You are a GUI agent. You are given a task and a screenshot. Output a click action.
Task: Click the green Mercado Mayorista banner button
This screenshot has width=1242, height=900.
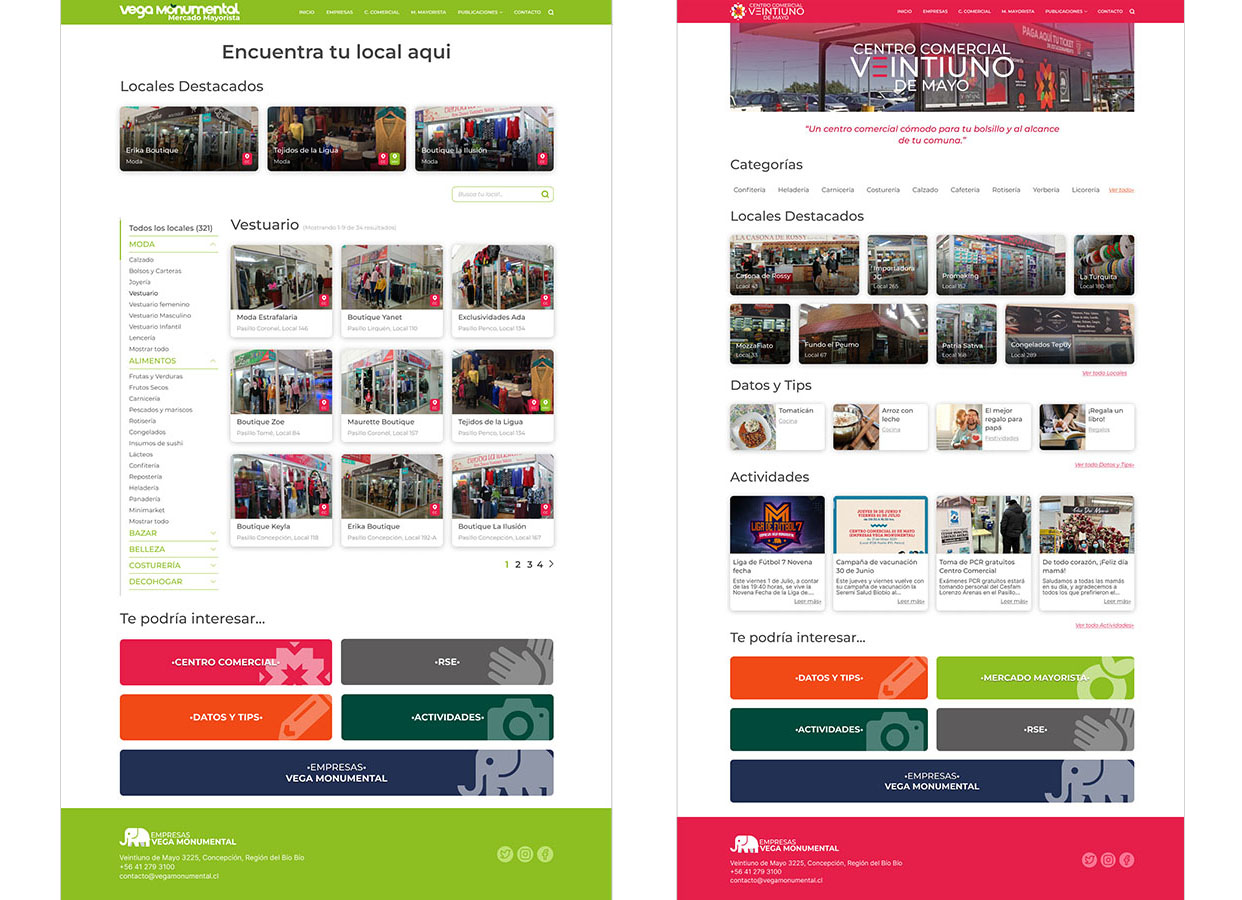(1035, 678)
